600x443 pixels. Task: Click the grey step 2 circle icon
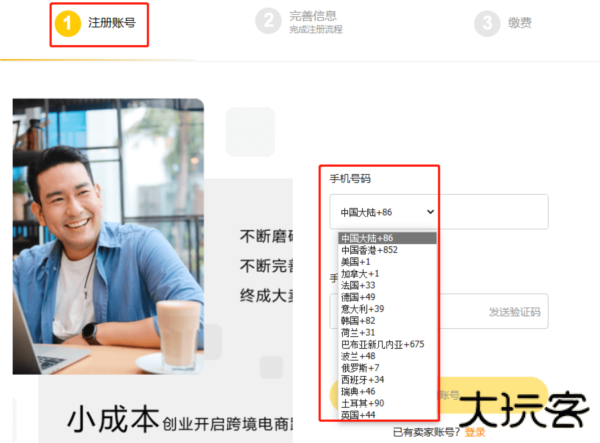pos(268,21)
